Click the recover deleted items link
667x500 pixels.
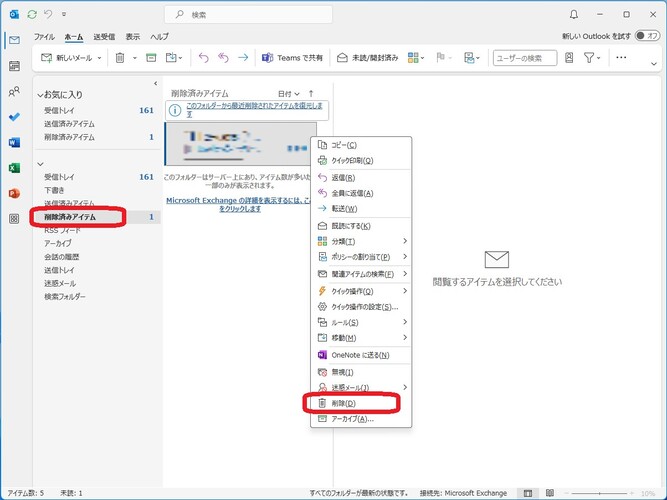(254, 109)
